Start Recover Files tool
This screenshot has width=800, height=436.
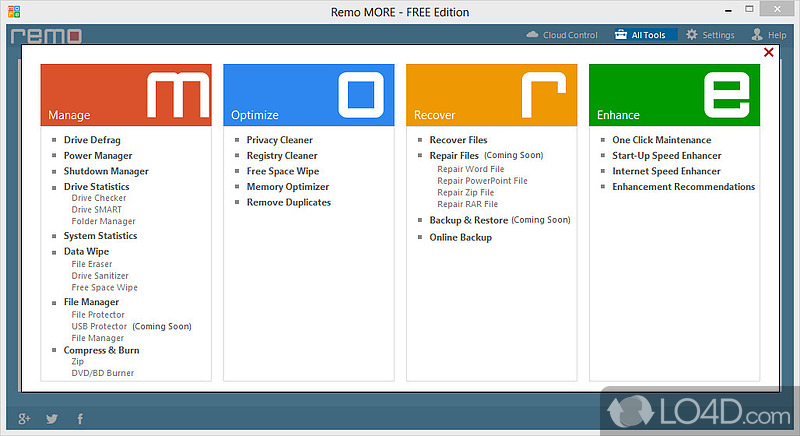click(458, 140)
